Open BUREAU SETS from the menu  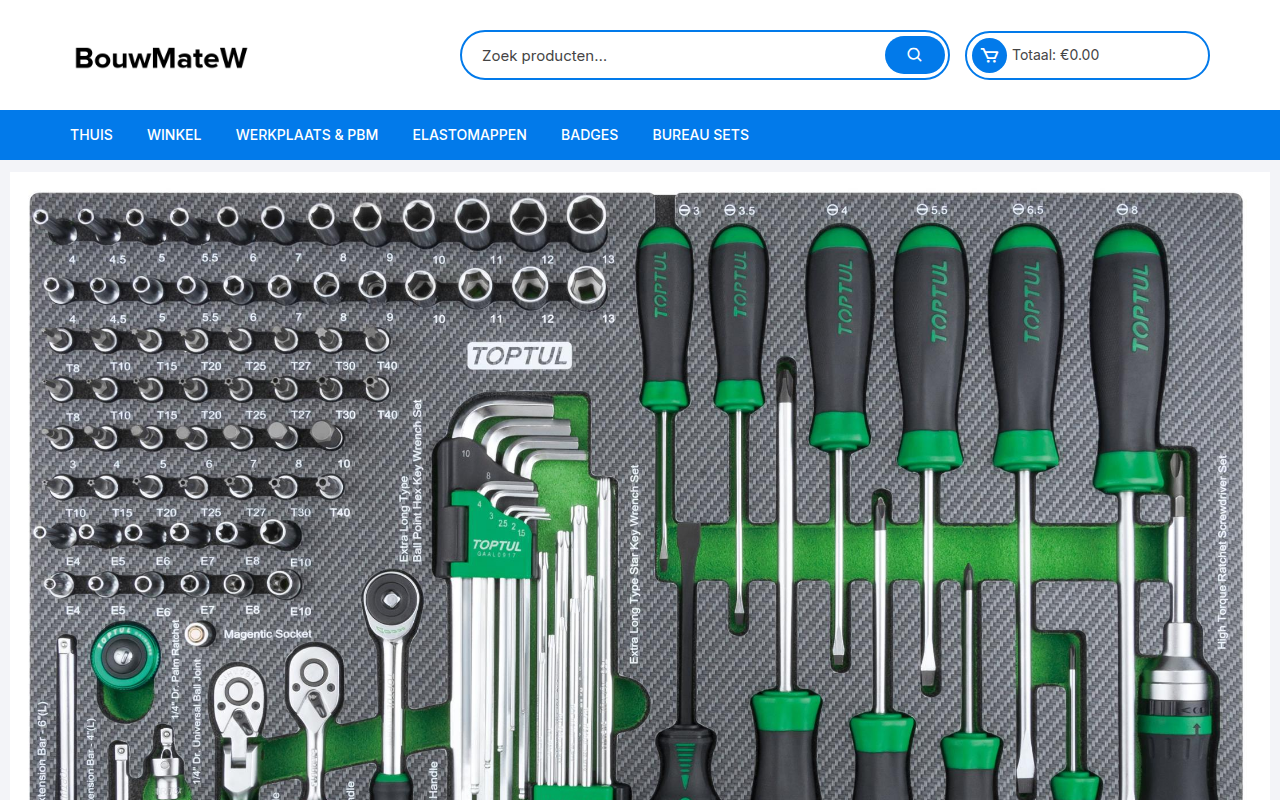(x=700, y=135)
